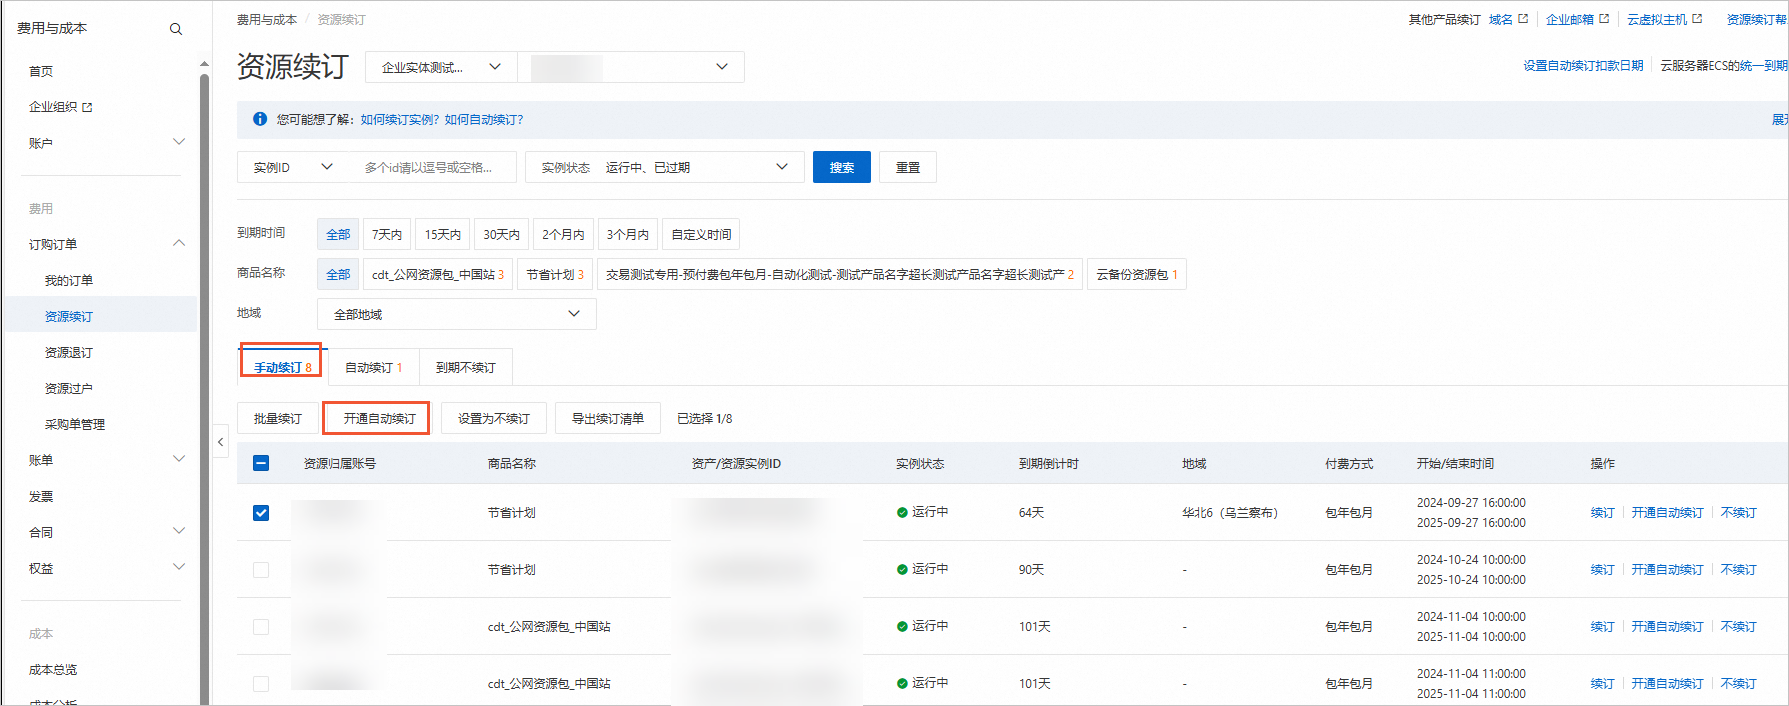This screenshot has height=706, width=1789.
Task: Open 资源退订 in the sidebar
Action: (69, 352)
